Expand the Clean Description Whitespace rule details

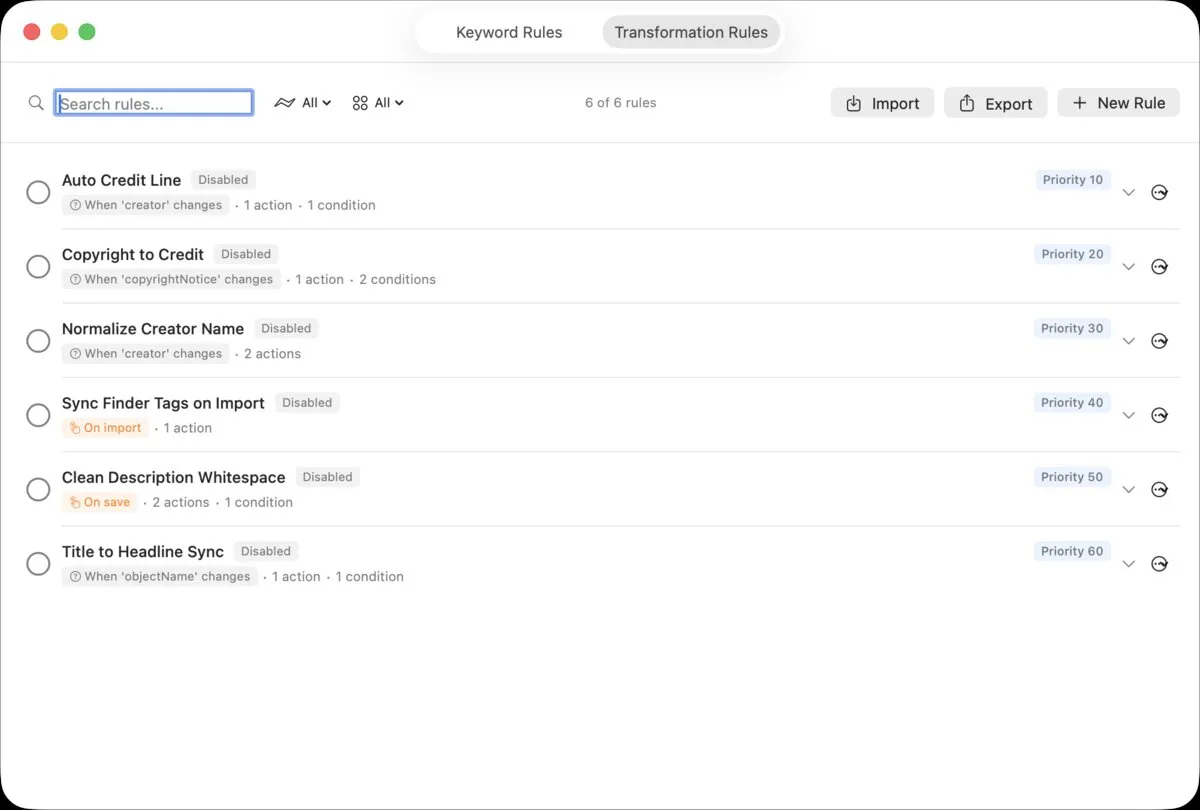coord(1128,489)
